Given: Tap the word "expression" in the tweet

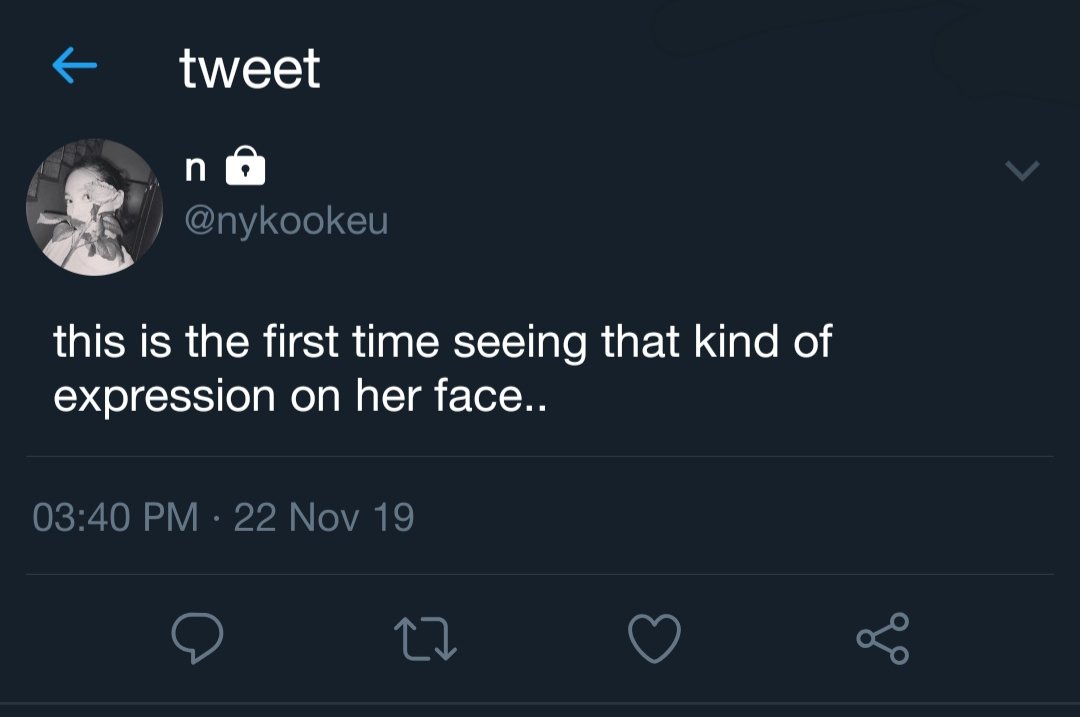Looking at the screenshot, I should 164,398.
